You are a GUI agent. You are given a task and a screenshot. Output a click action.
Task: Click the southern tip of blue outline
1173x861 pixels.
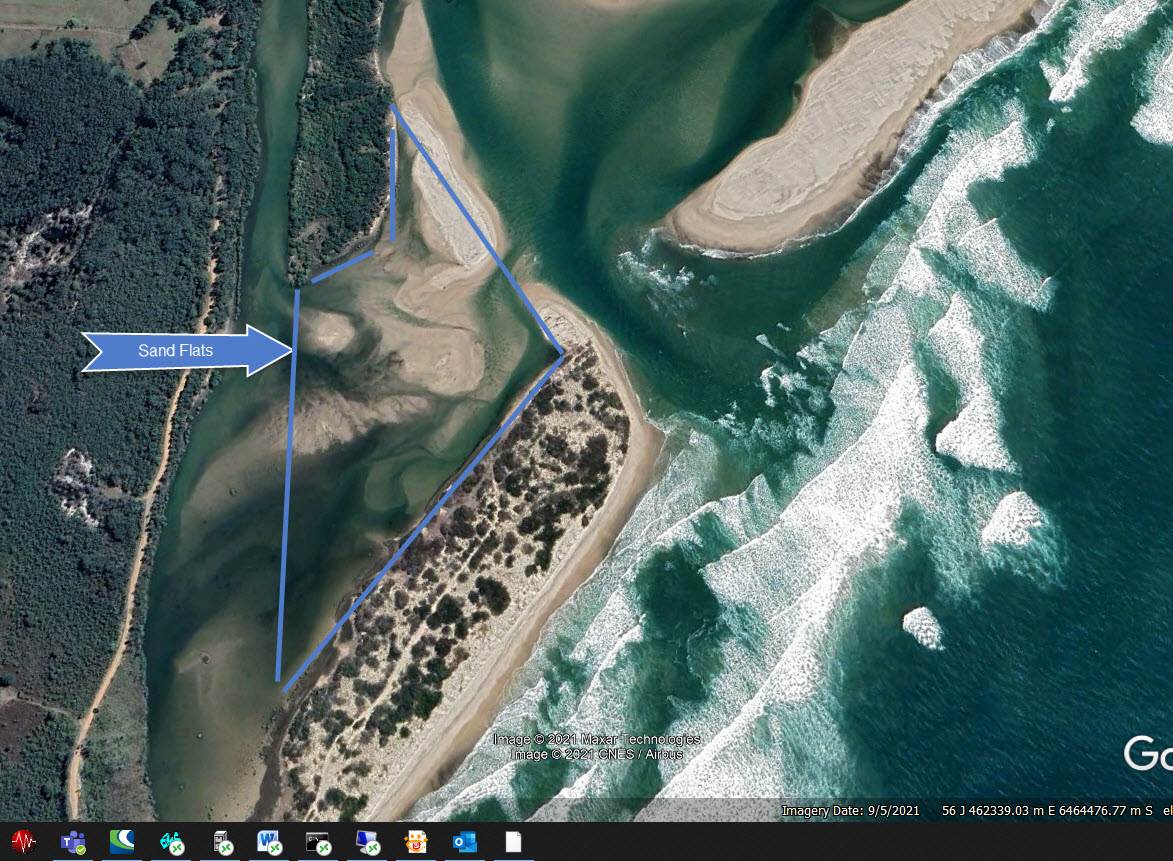coord(281,687)
